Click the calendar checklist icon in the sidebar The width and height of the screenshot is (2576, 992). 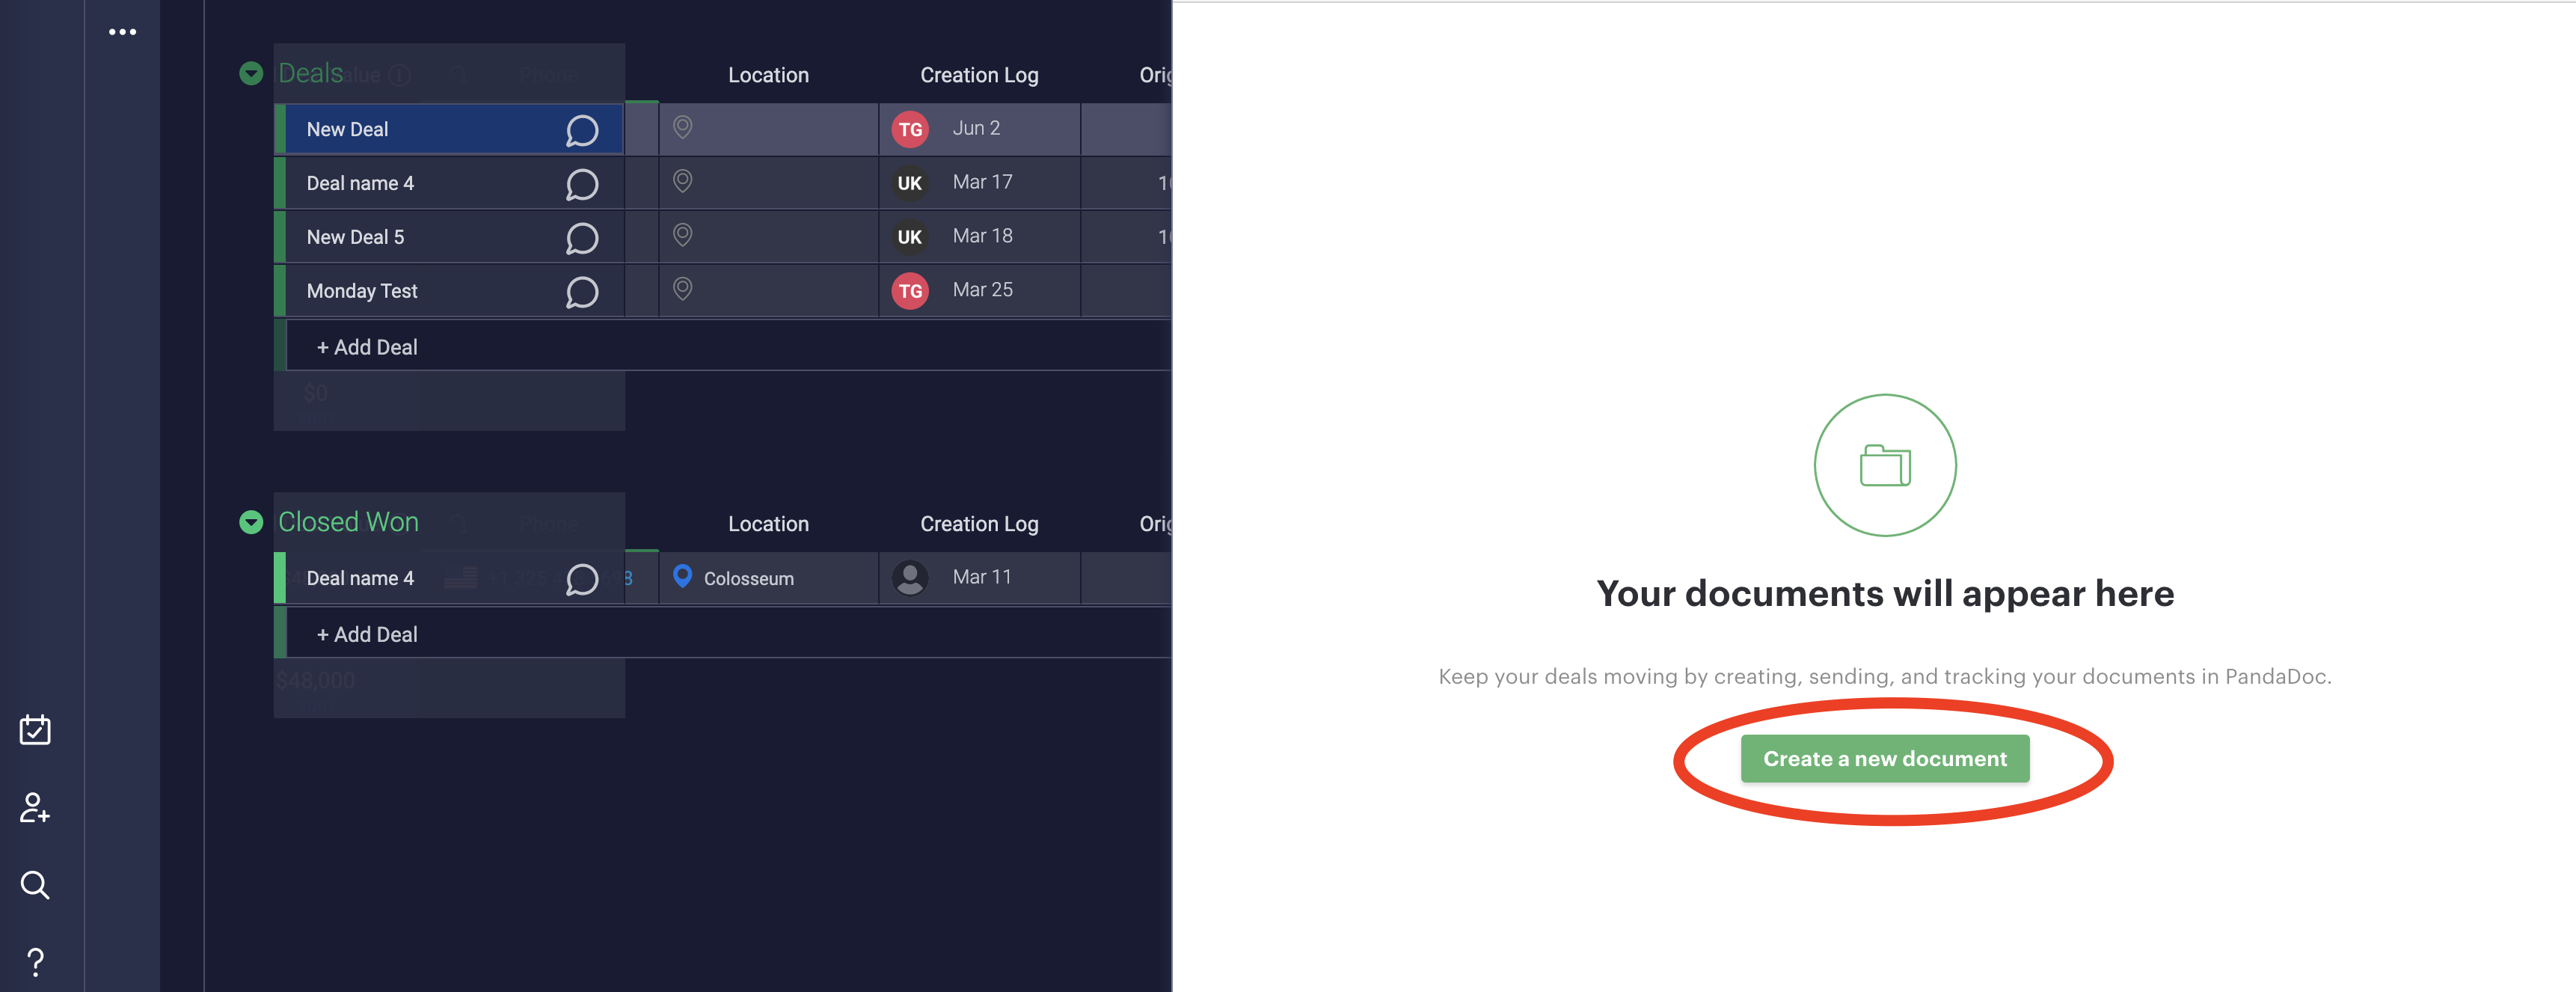point(36,729)
